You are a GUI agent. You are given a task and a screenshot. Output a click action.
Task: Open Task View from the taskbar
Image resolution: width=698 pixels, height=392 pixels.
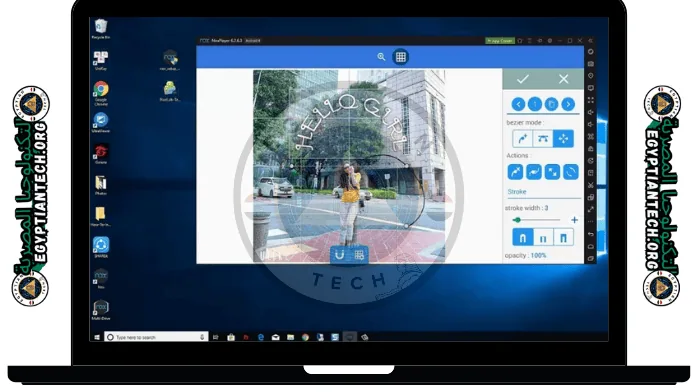tap(216, 337)
